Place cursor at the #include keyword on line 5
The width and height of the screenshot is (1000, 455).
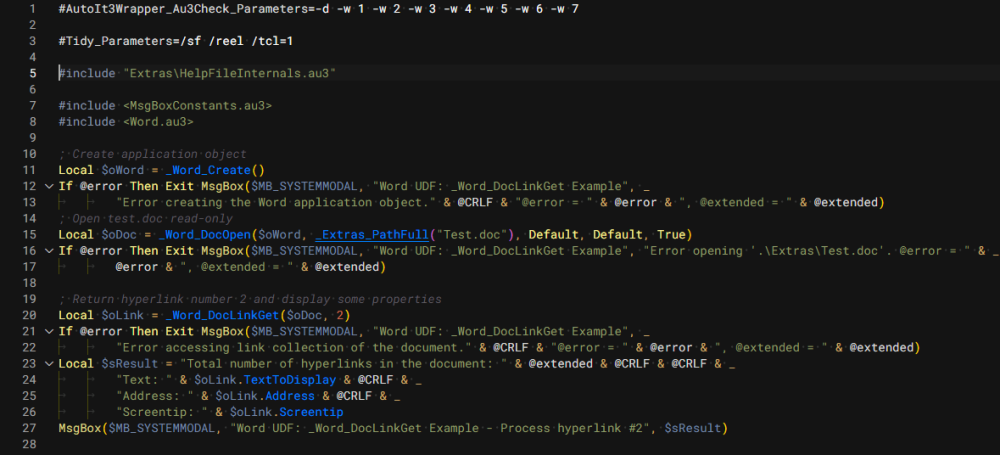[x=87, y=73]
